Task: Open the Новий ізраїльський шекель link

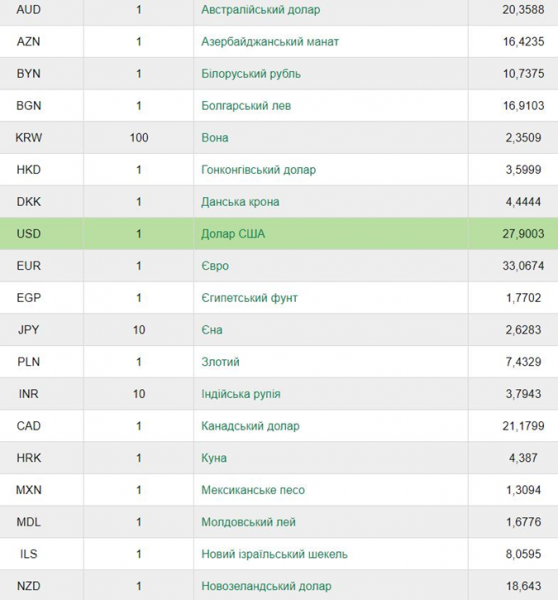Action: click(274, 554)
